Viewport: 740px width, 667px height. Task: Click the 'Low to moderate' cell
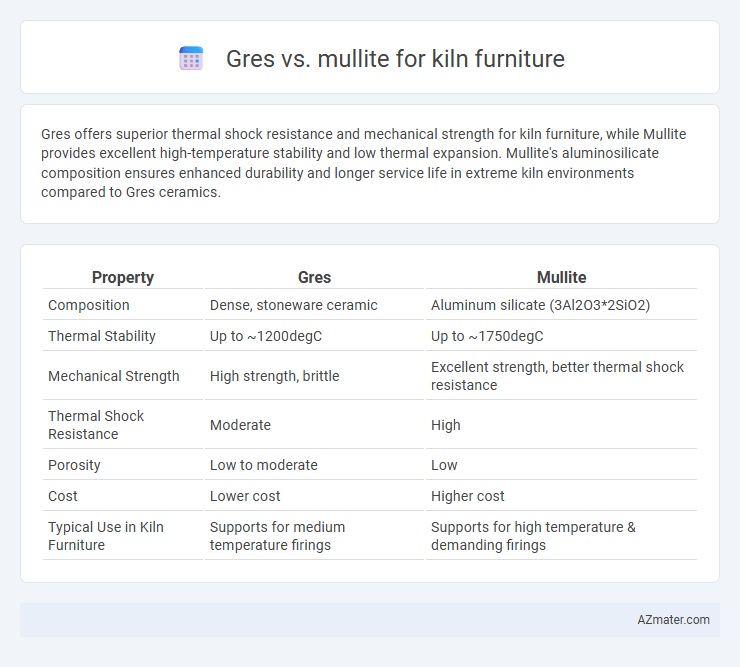(x=264, y=465)
